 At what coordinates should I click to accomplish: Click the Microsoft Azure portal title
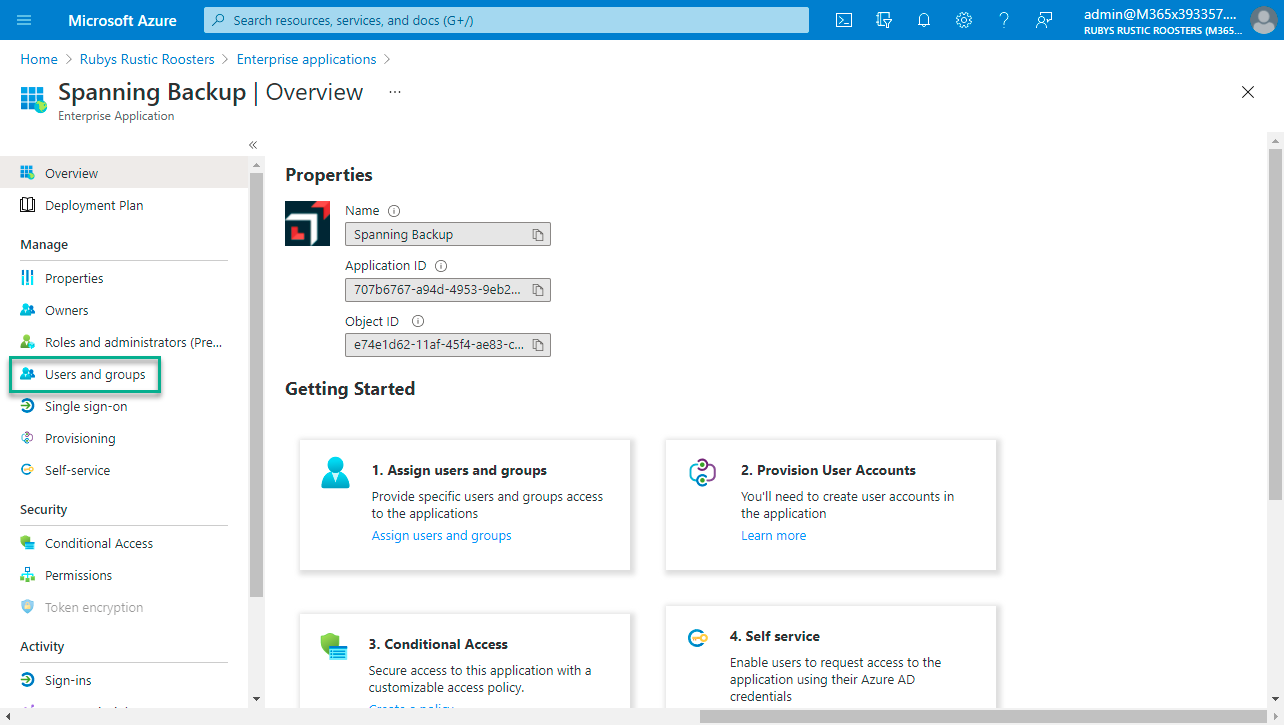coord(122,20)
